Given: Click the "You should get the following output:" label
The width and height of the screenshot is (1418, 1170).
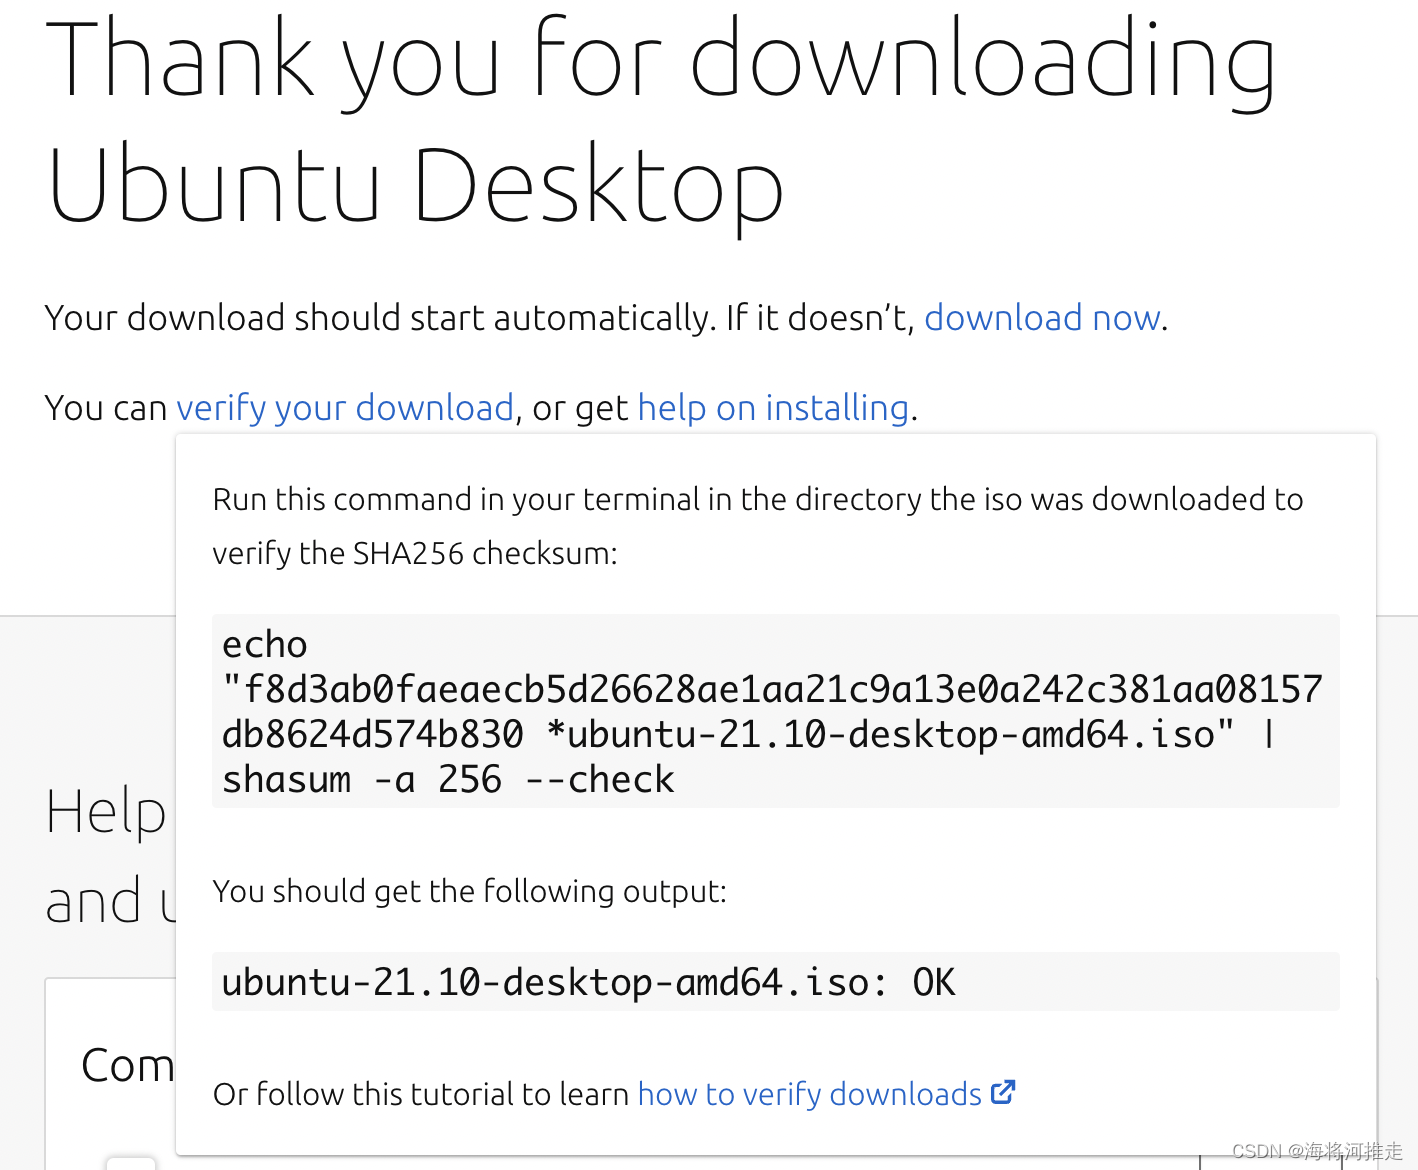Looking at the screenshot, I should (469, 891).
